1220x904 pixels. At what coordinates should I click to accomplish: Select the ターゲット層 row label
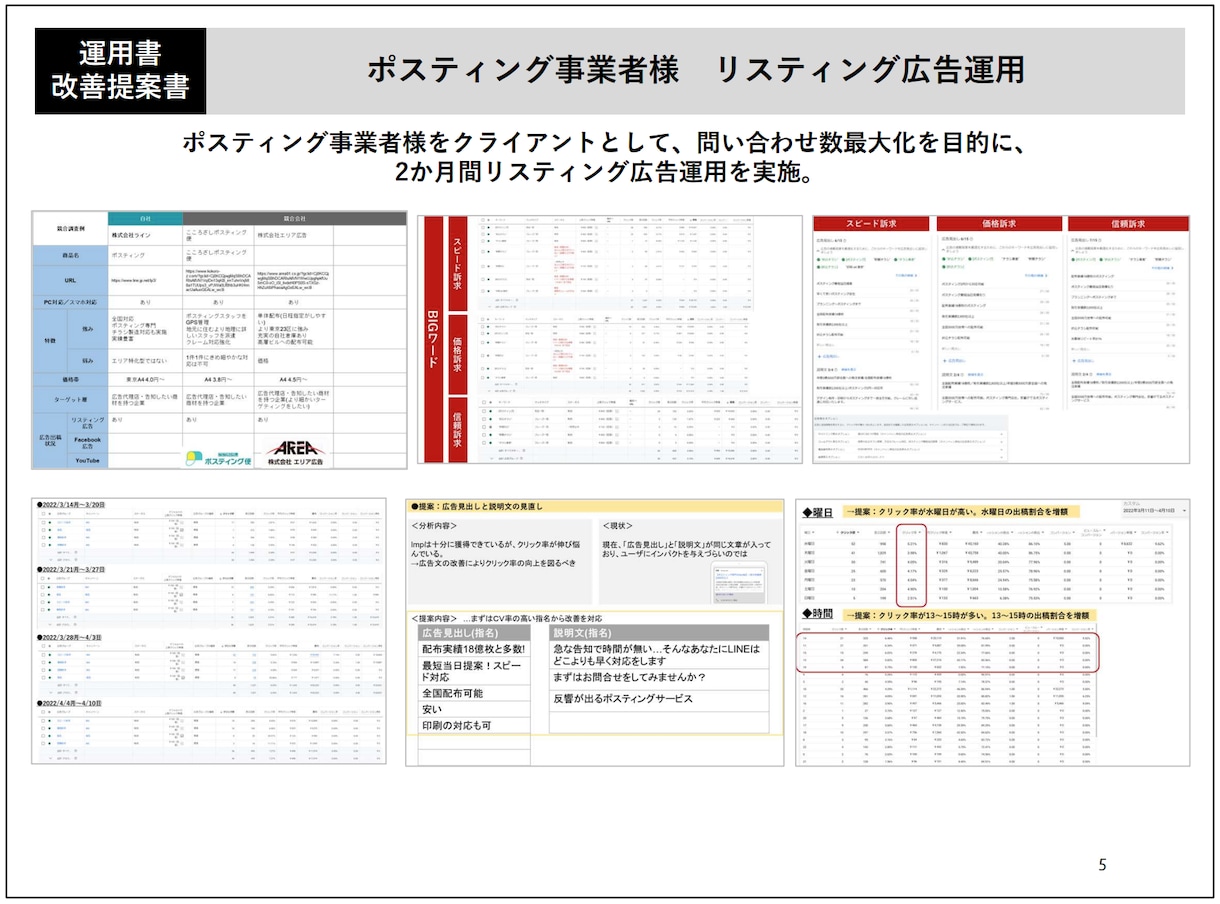pyautogui.click(x=70, y=400)
